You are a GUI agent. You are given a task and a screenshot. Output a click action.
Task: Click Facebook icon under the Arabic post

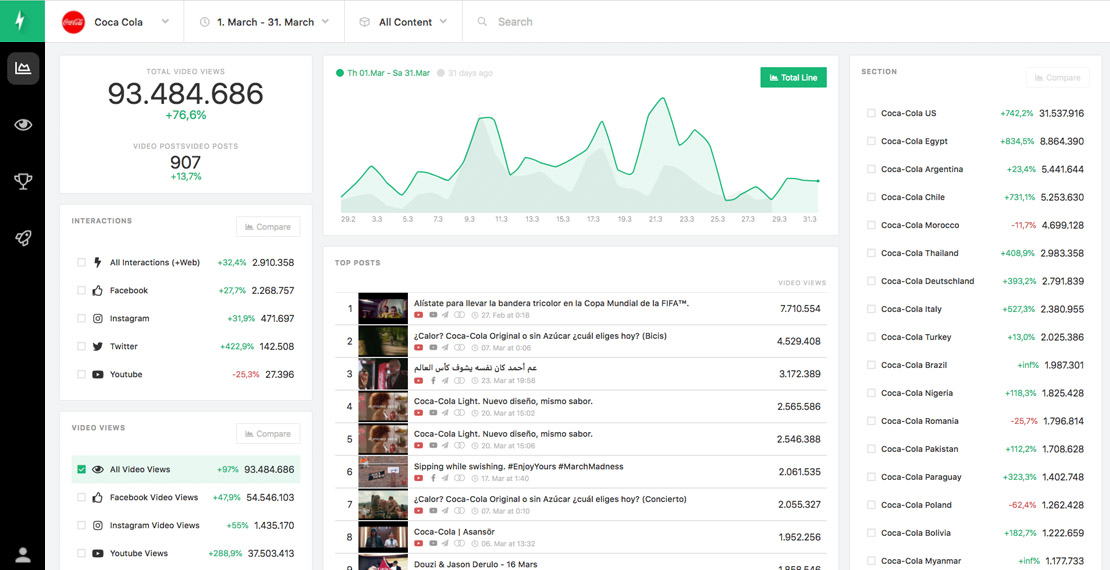point(433,380)
